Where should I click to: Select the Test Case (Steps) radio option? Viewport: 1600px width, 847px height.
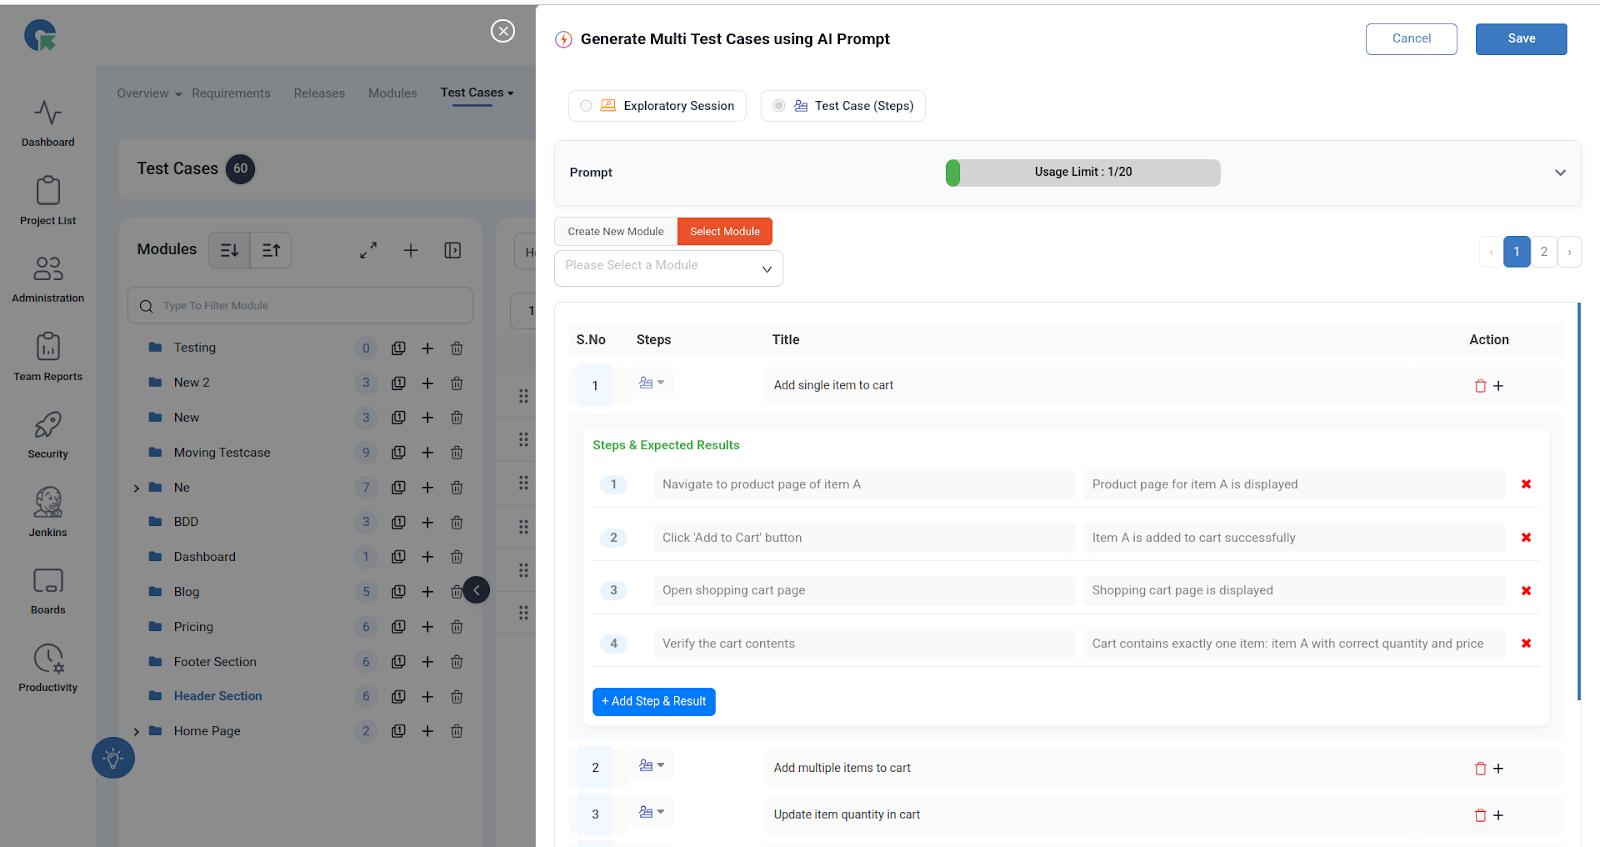click(779, 106)
